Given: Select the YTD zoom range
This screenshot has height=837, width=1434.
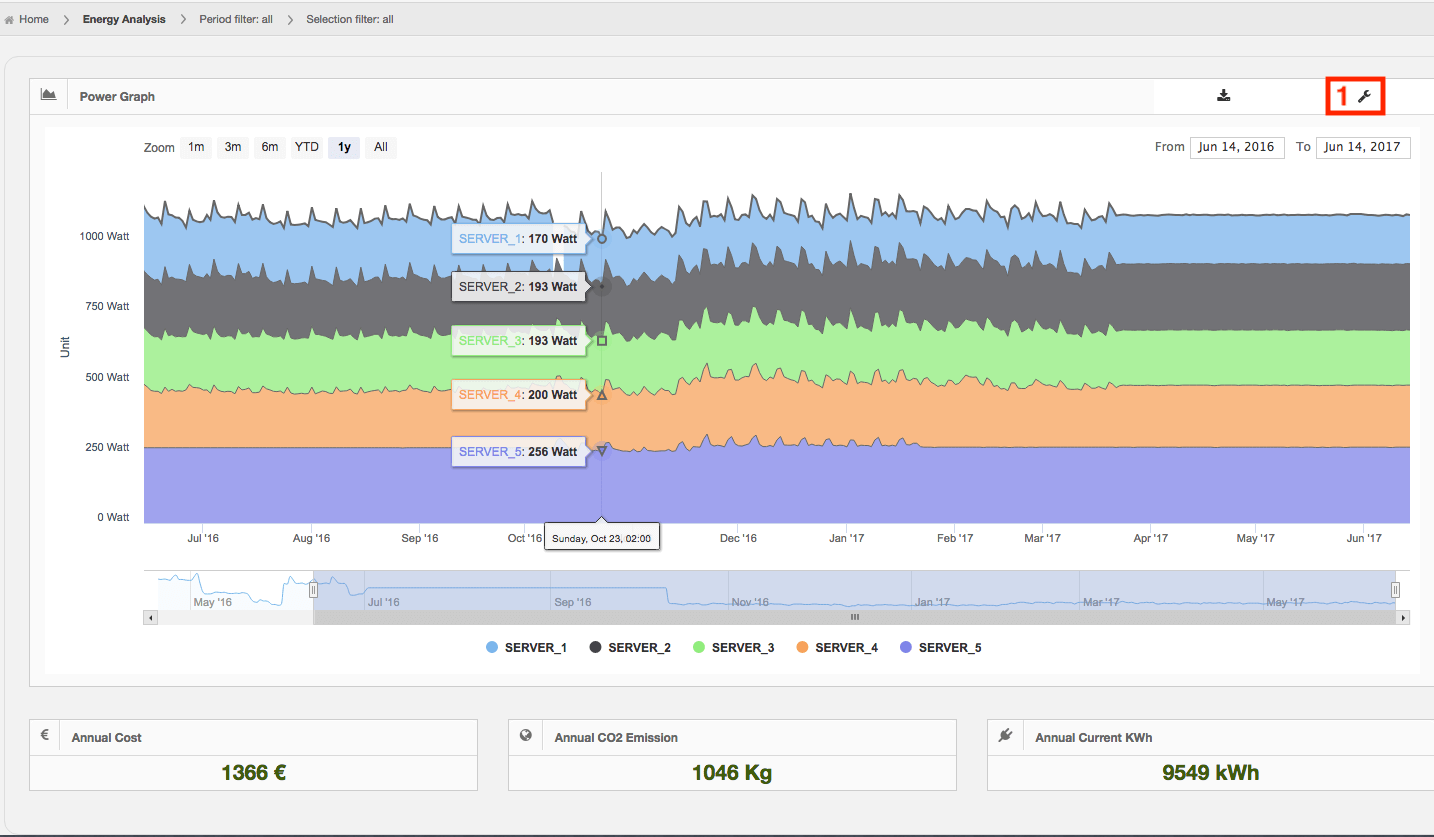Looking at the screenshot, I should (306, 147).
